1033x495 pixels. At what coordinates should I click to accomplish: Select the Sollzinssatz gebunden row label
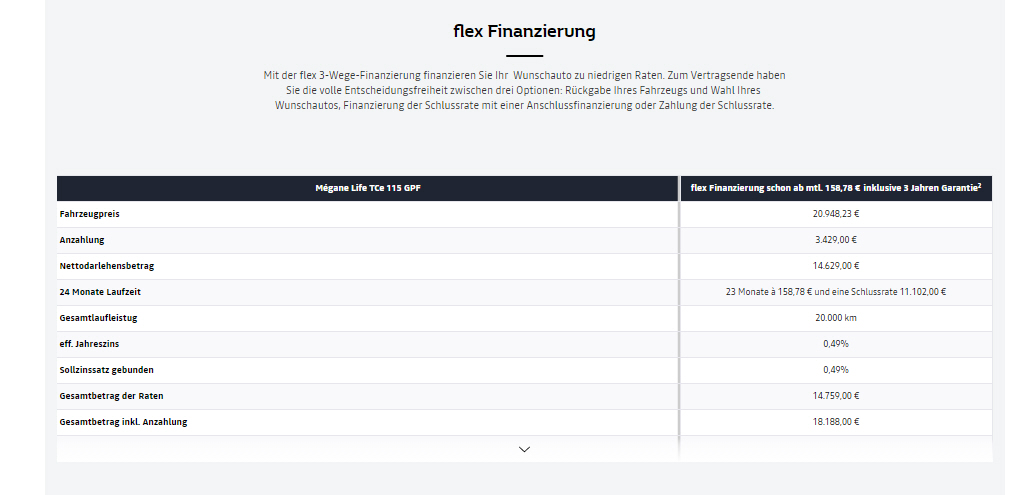point(106,370)
